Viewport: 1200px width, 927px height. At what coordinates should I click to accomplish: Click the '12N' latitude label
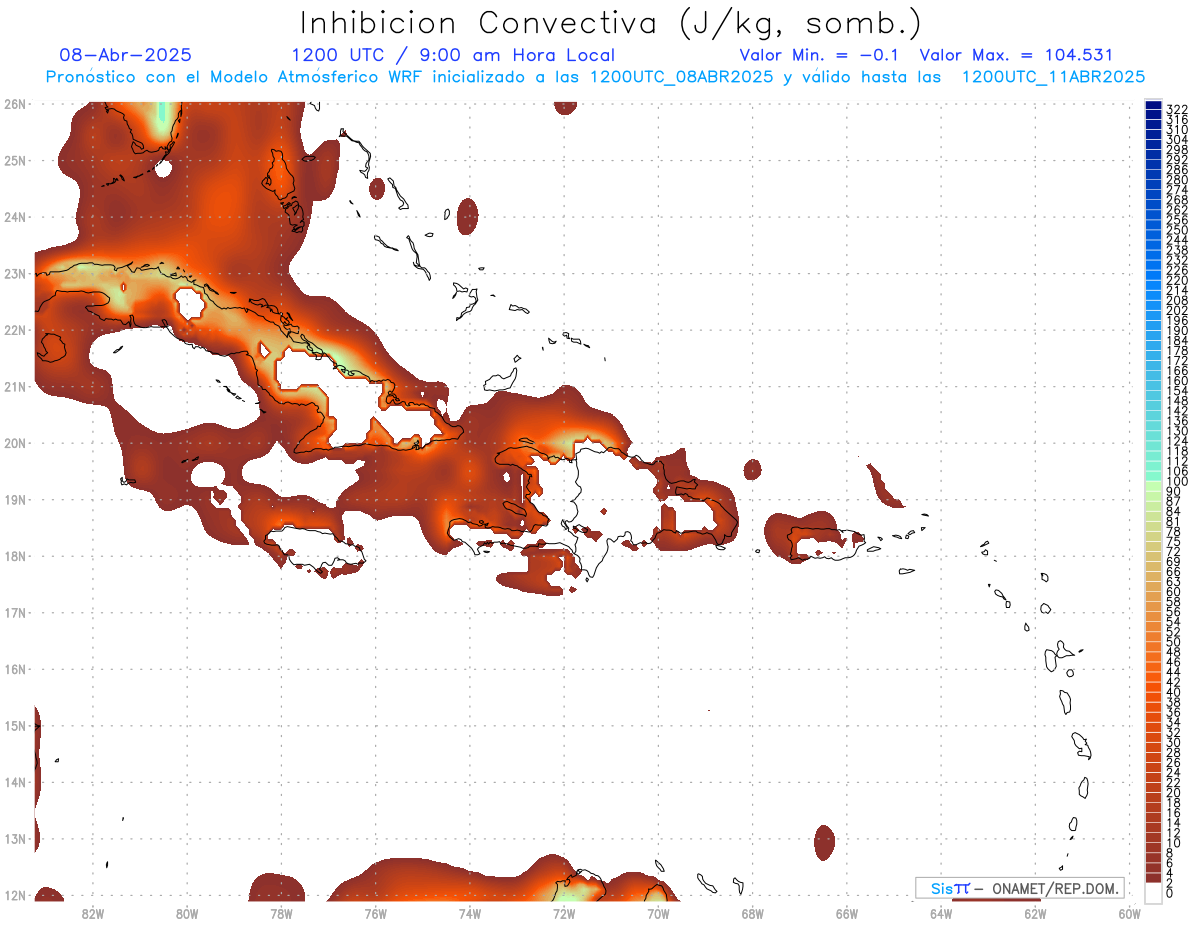click(x=15, y=895)
